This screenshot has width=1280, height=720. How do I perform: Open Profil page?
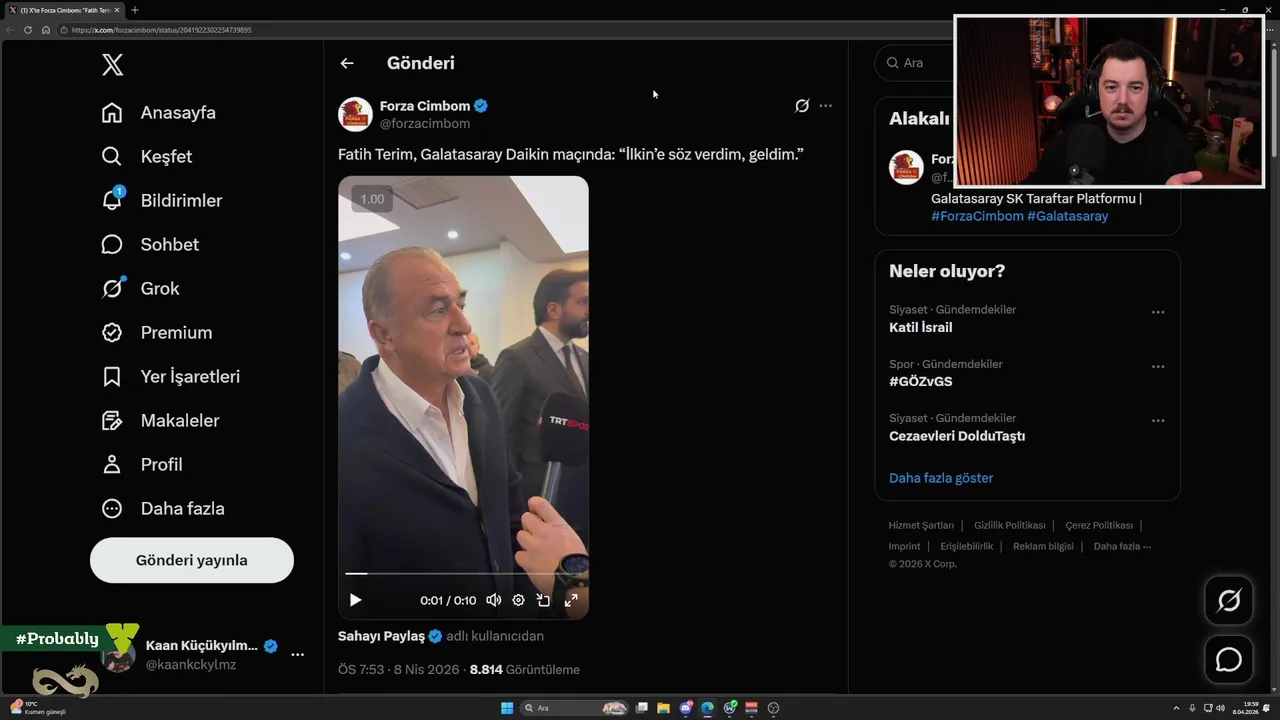click(x=141, y=465)
